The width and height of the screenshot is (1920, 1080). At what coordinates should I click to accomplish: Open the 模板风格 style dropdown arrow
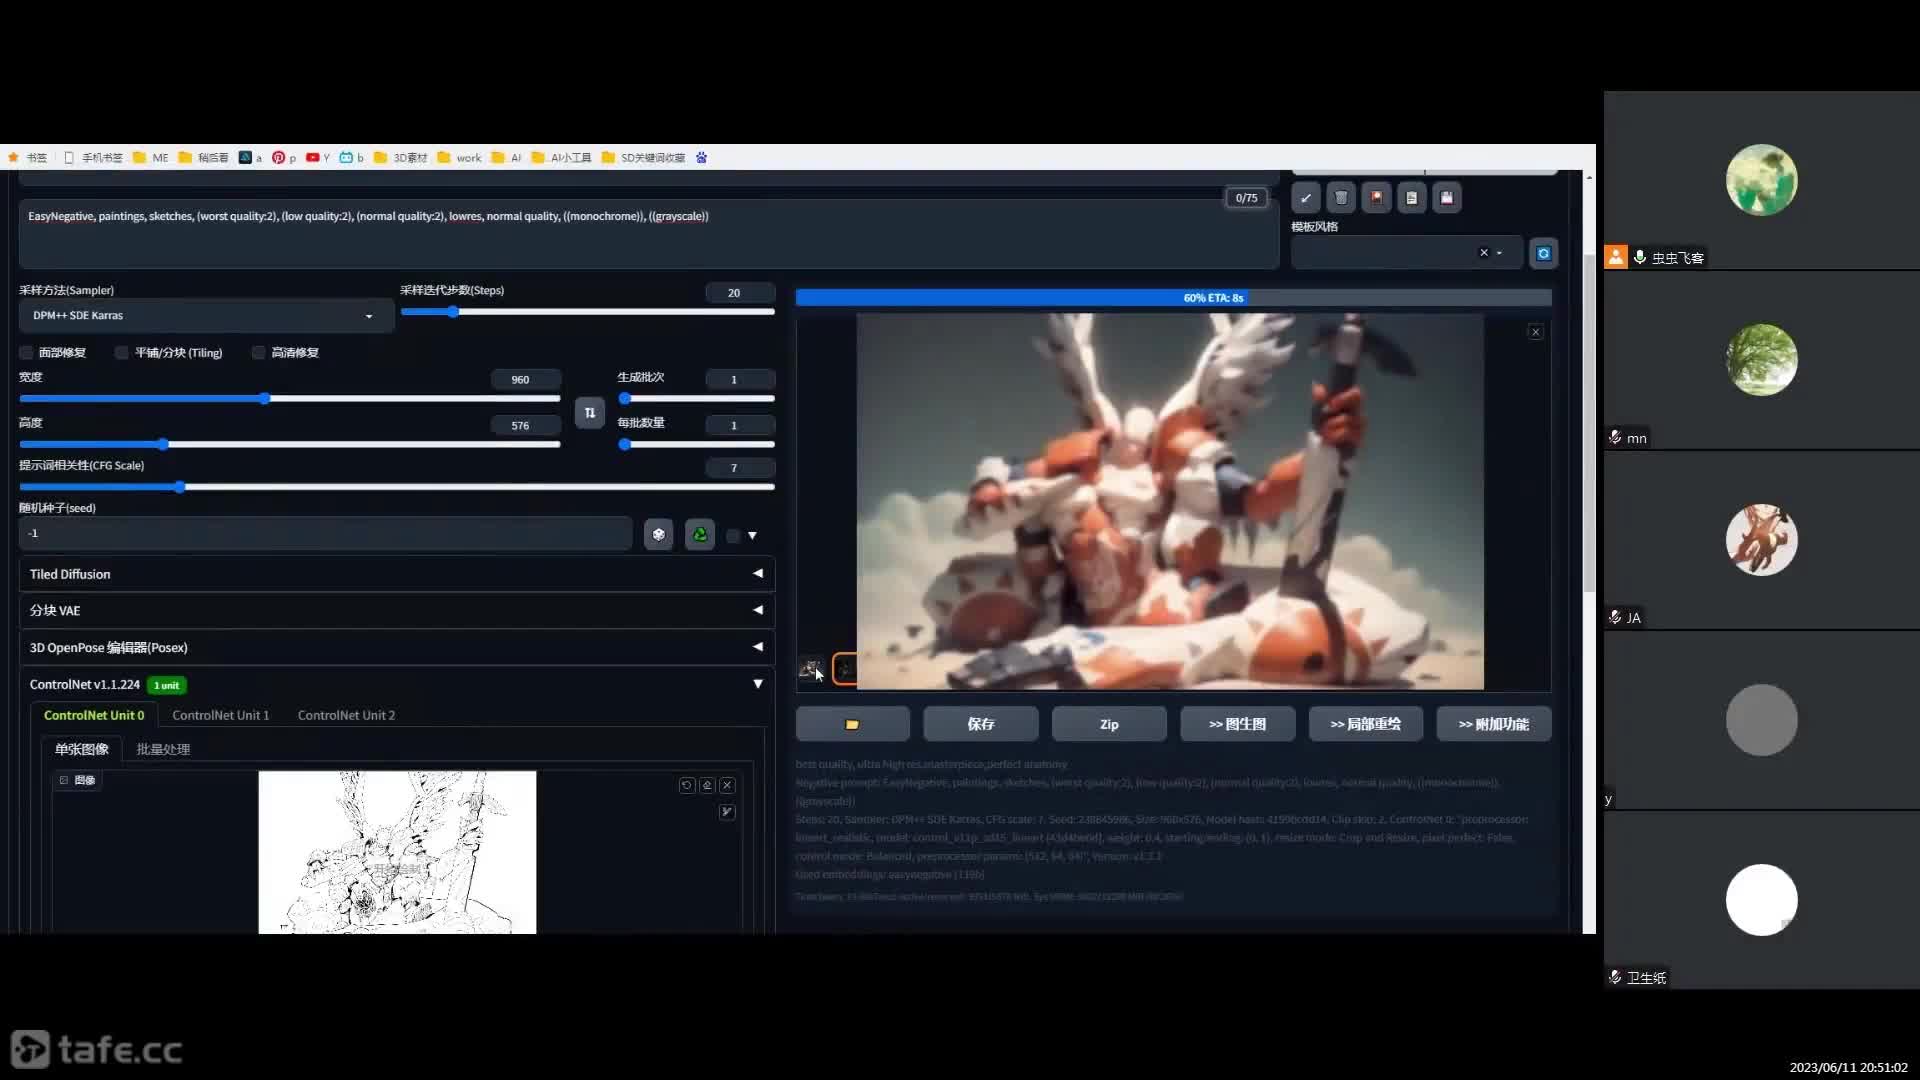1499,253
